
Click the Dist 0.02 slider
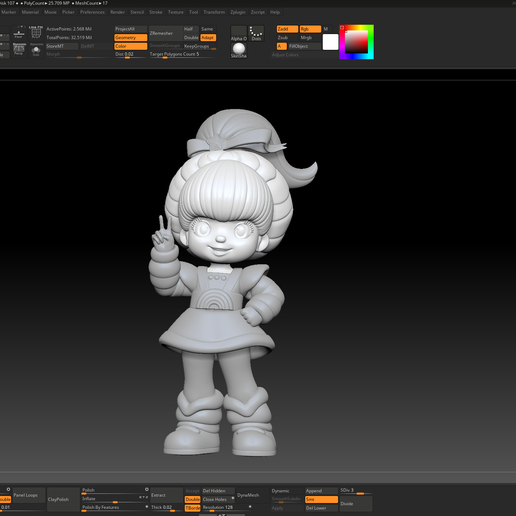click(x=131, y=55)
